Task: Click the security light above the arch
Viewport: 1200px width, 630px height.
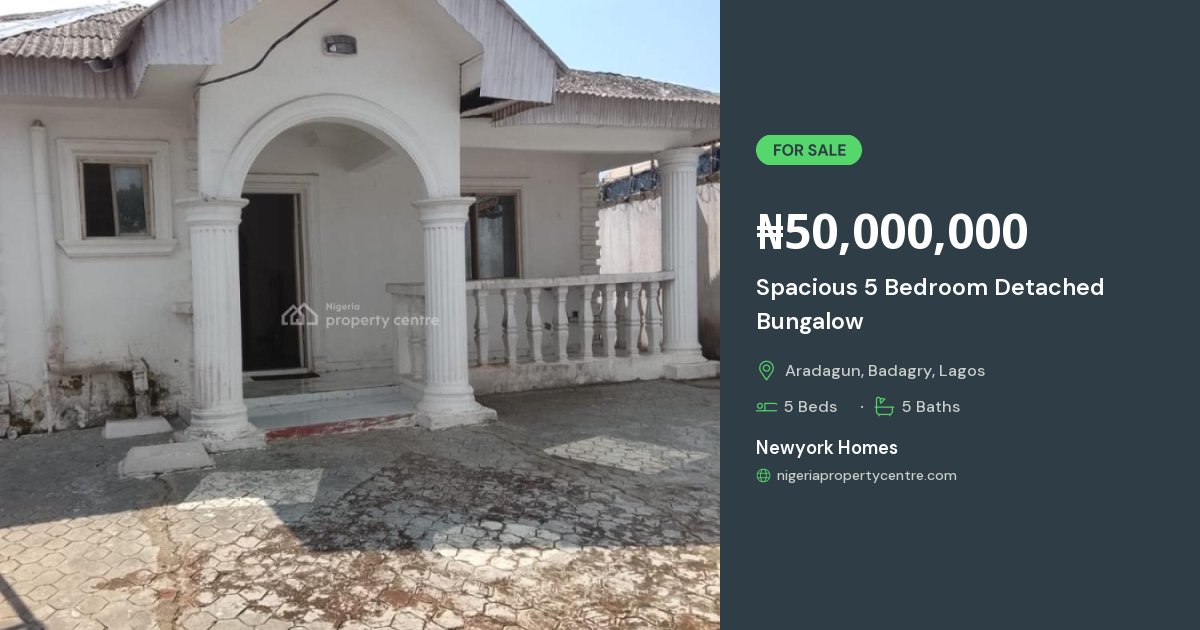Action: coord(340,45)
